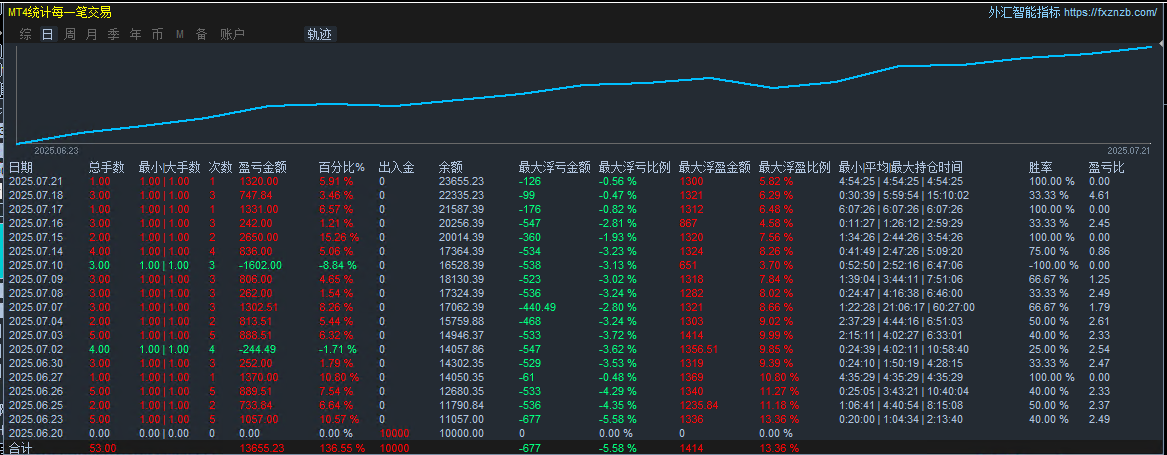This screenshot has height=455, width=1167.
Task: Open the 周 weekly statistics tab
Action: [x=70, y=34]
